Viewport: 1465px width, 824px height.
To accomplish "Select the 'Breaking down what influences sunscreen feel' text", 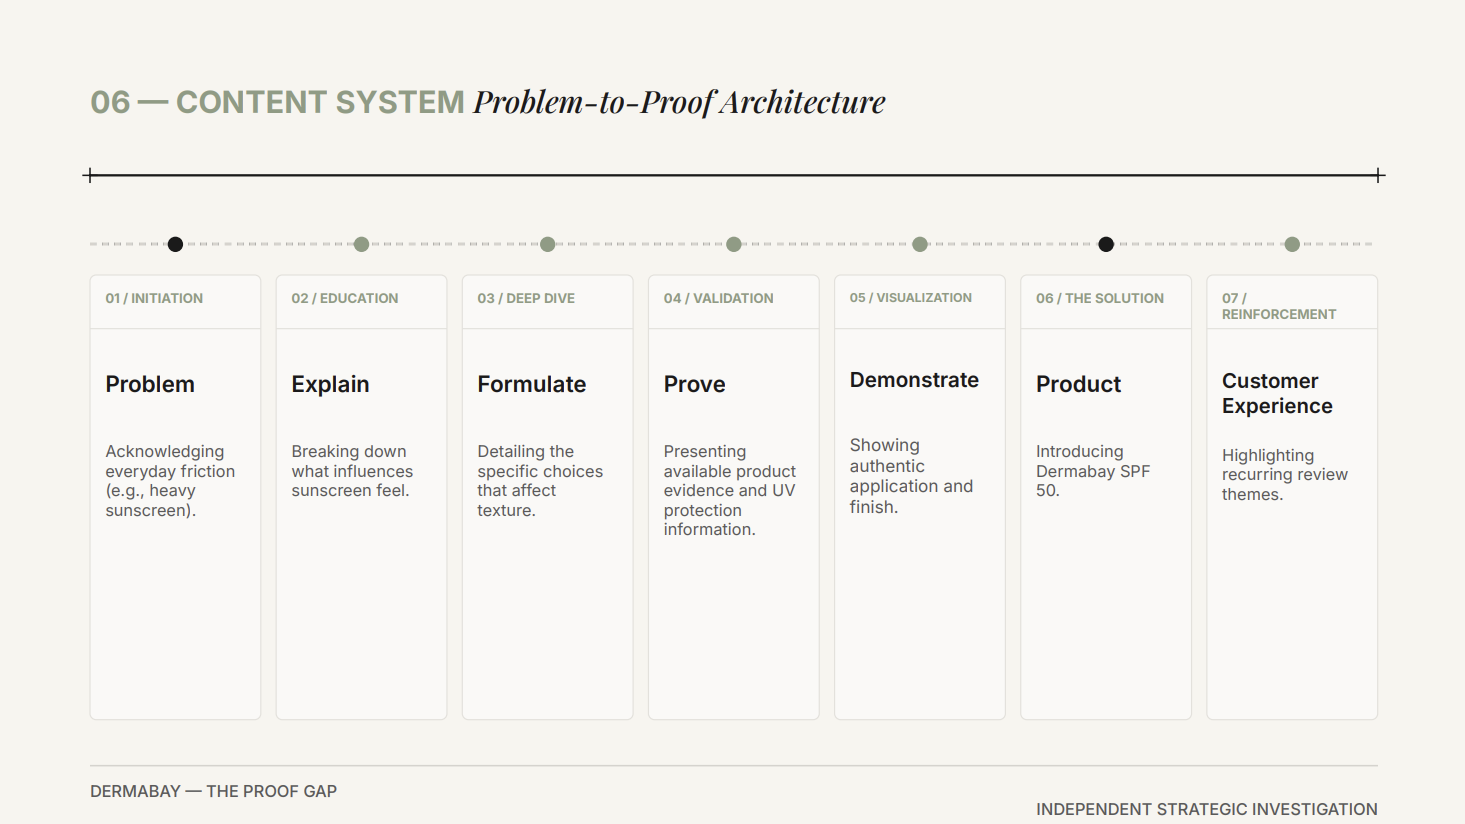I will [352, 471].
